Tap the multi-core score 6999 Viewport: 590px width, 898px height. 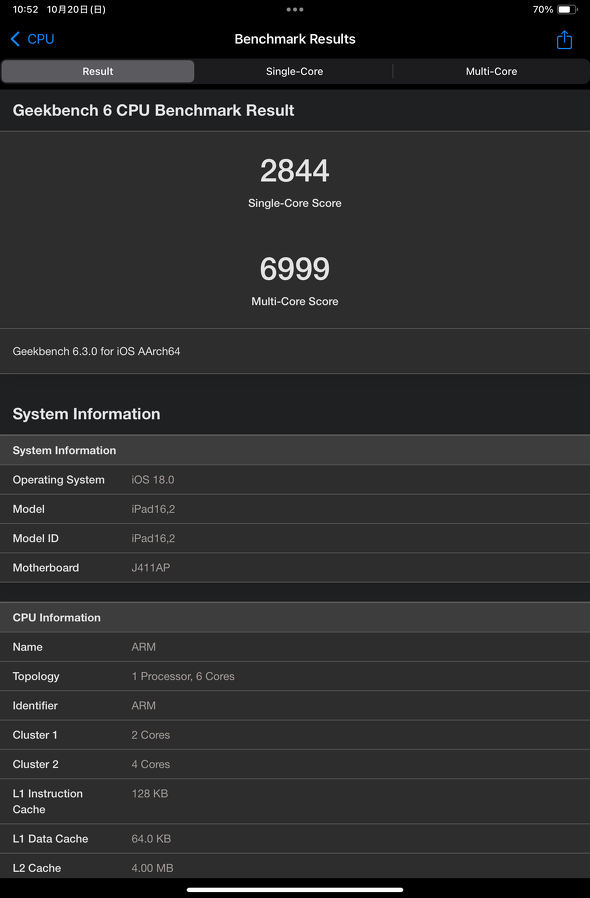click(294, 269)
